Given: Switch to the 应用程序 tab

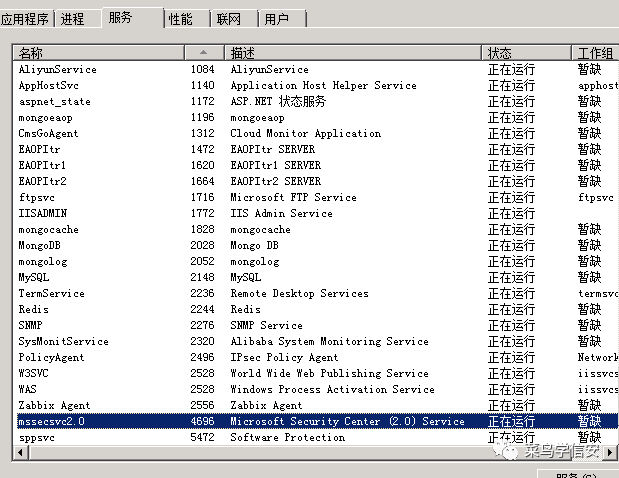Looking at the screenshot, I should click(x=26, y=19).
